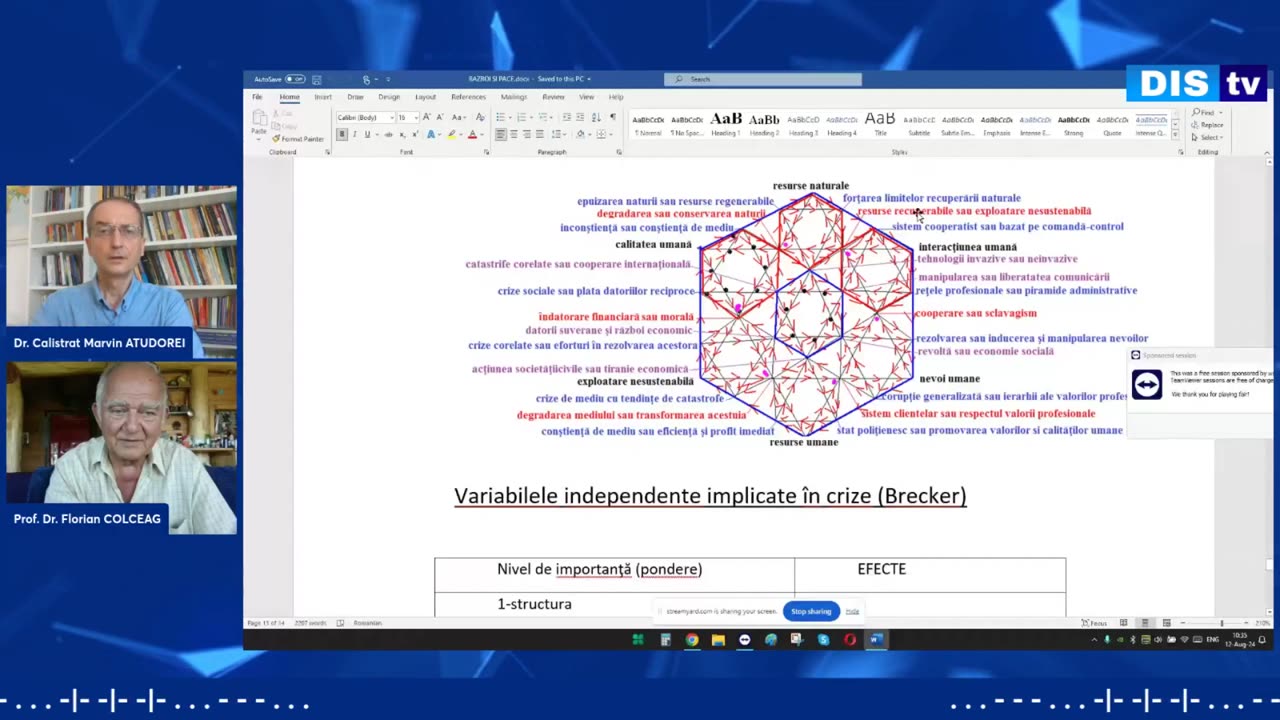Switch to Focus mode in status bar
Viewport: 1280px width, 720px height.
point(1094,623)
